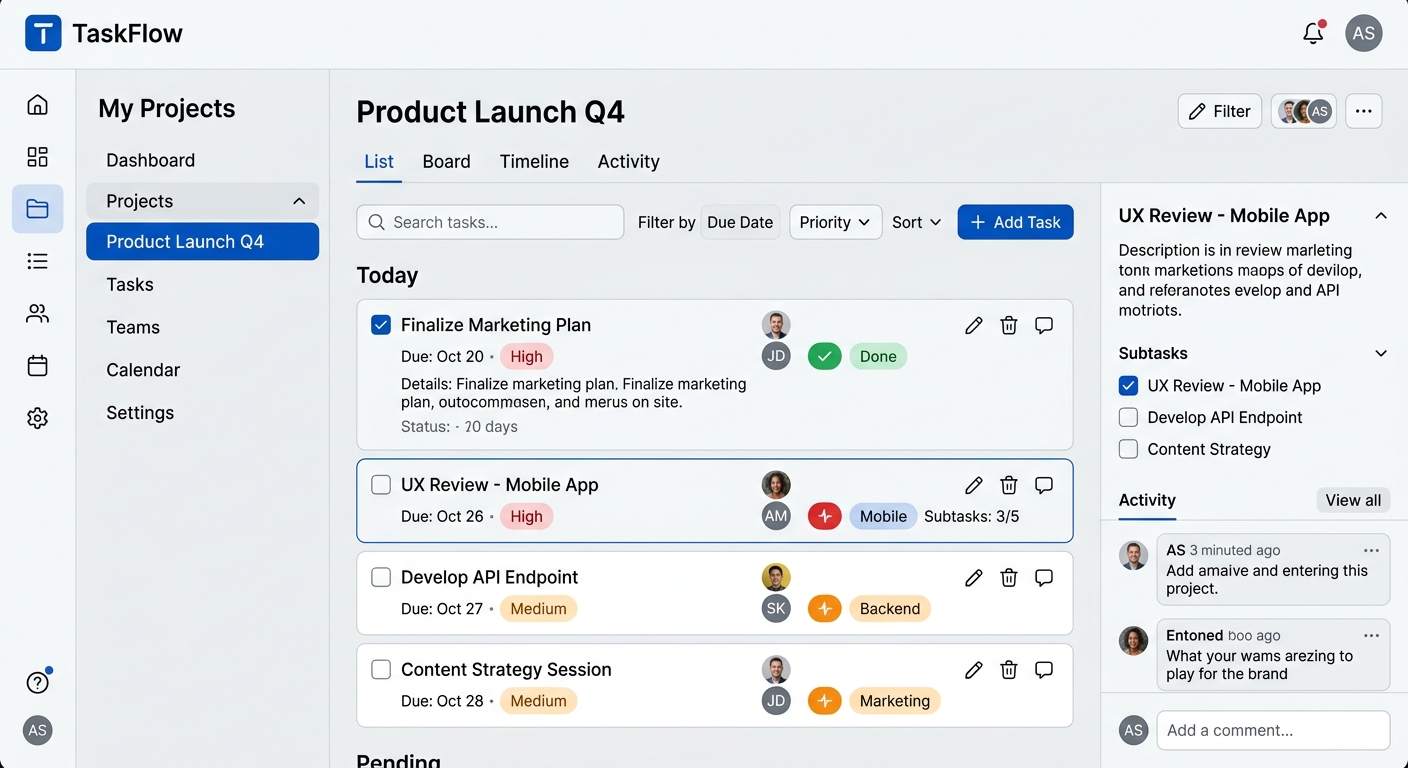Uncheck the UX Review - Mobile App subtask
1408x768 pixels.
point(1128,386)
